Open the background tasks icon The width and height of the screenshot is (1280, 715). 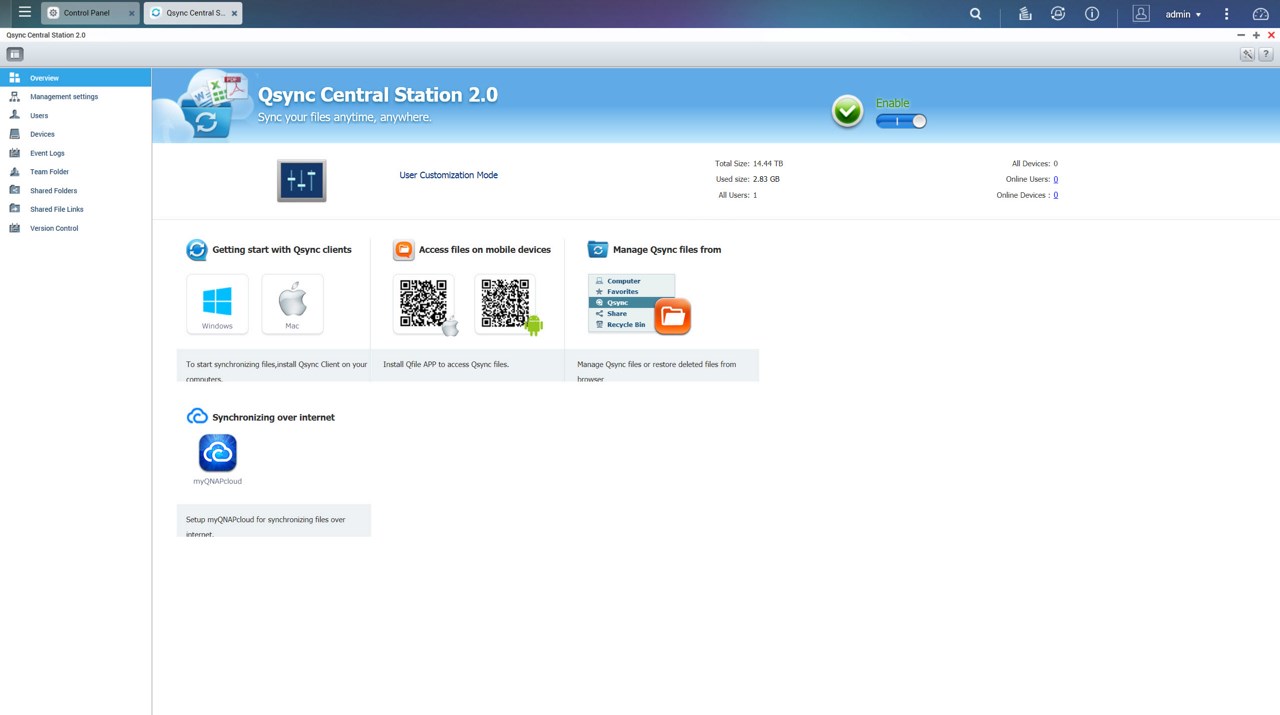[1025, 14]
